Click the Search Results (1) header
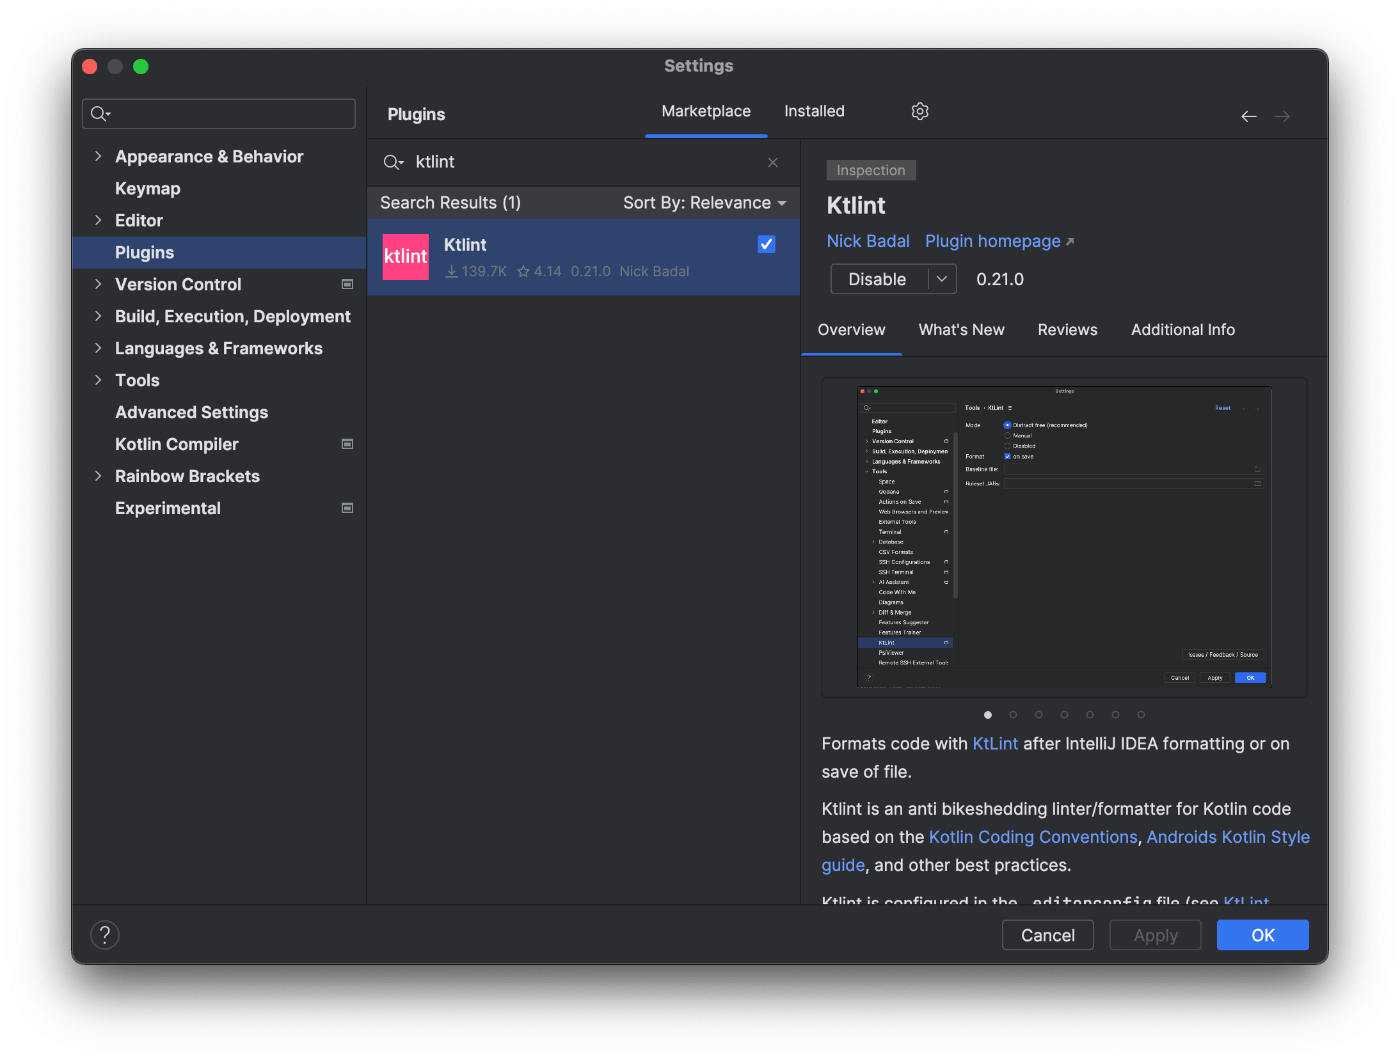1400x1059 pixels. 450,203
